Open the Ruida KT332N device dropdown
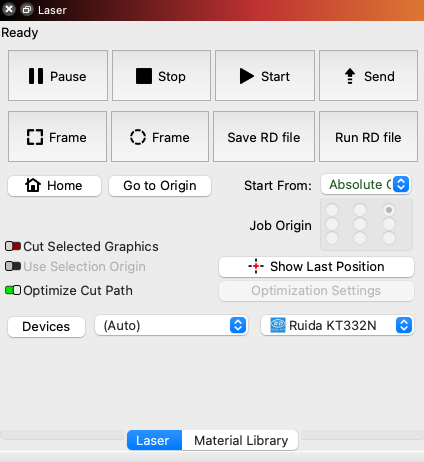This screenshot has width=424, height=462. [337, 325]
